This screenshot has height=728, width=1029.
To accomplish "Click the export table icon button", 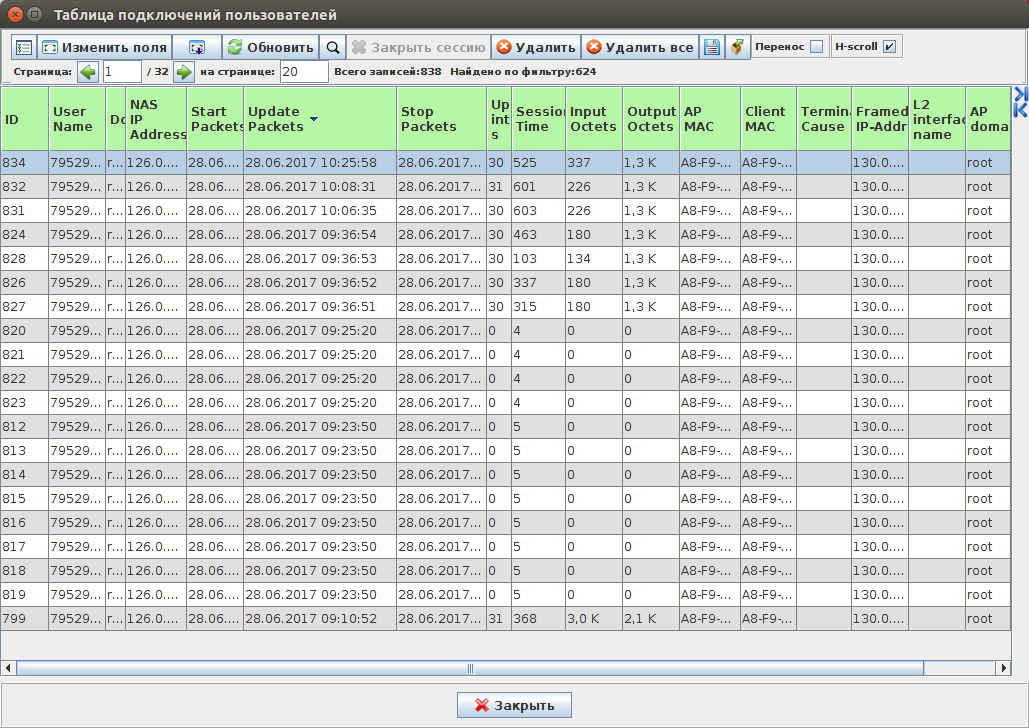I will click(x=196, y=47).
